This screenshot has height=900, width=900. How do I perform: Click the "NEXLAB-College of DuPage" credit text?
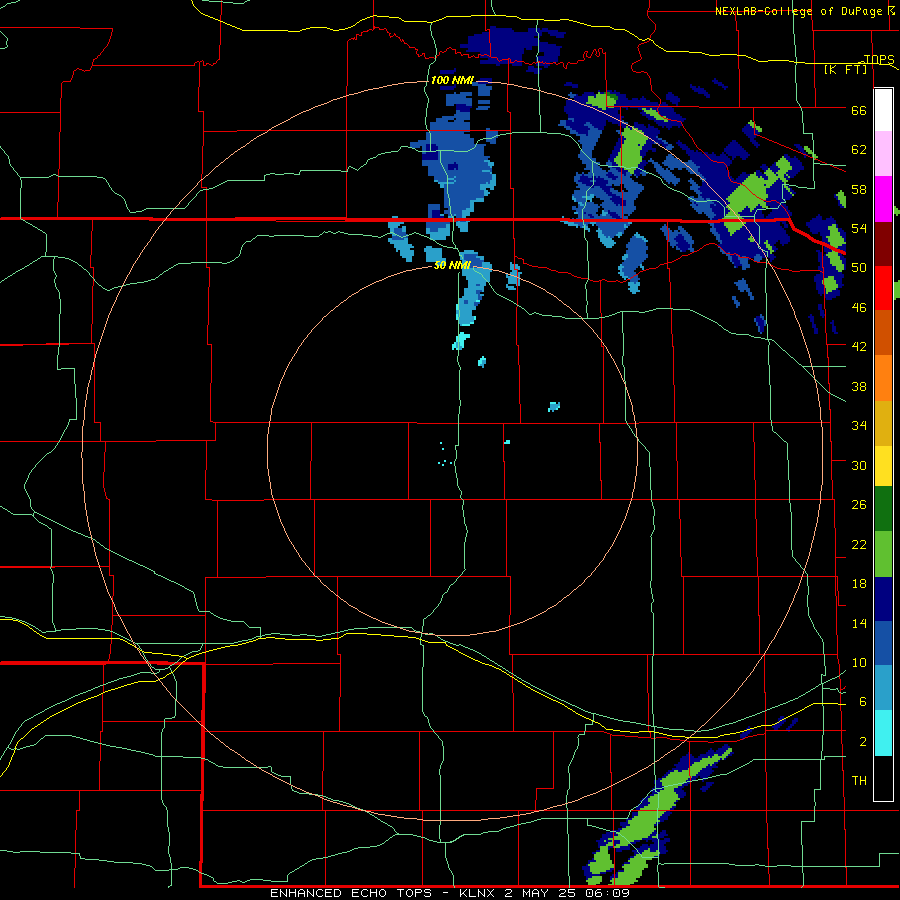[798, 11]
